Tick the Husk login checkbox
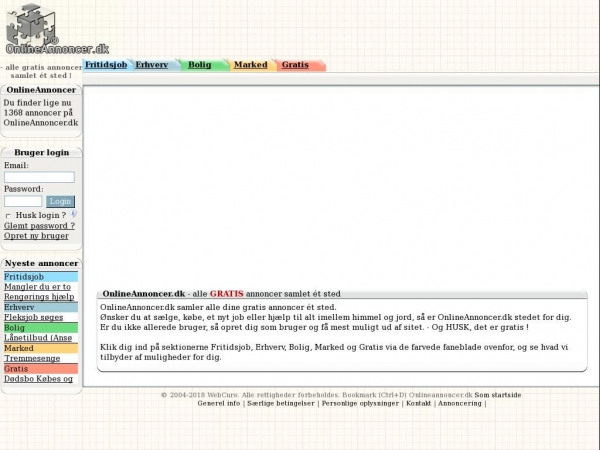Image resolution: width=600 pixels, height=450 pixels. click(x=8, y=216)
